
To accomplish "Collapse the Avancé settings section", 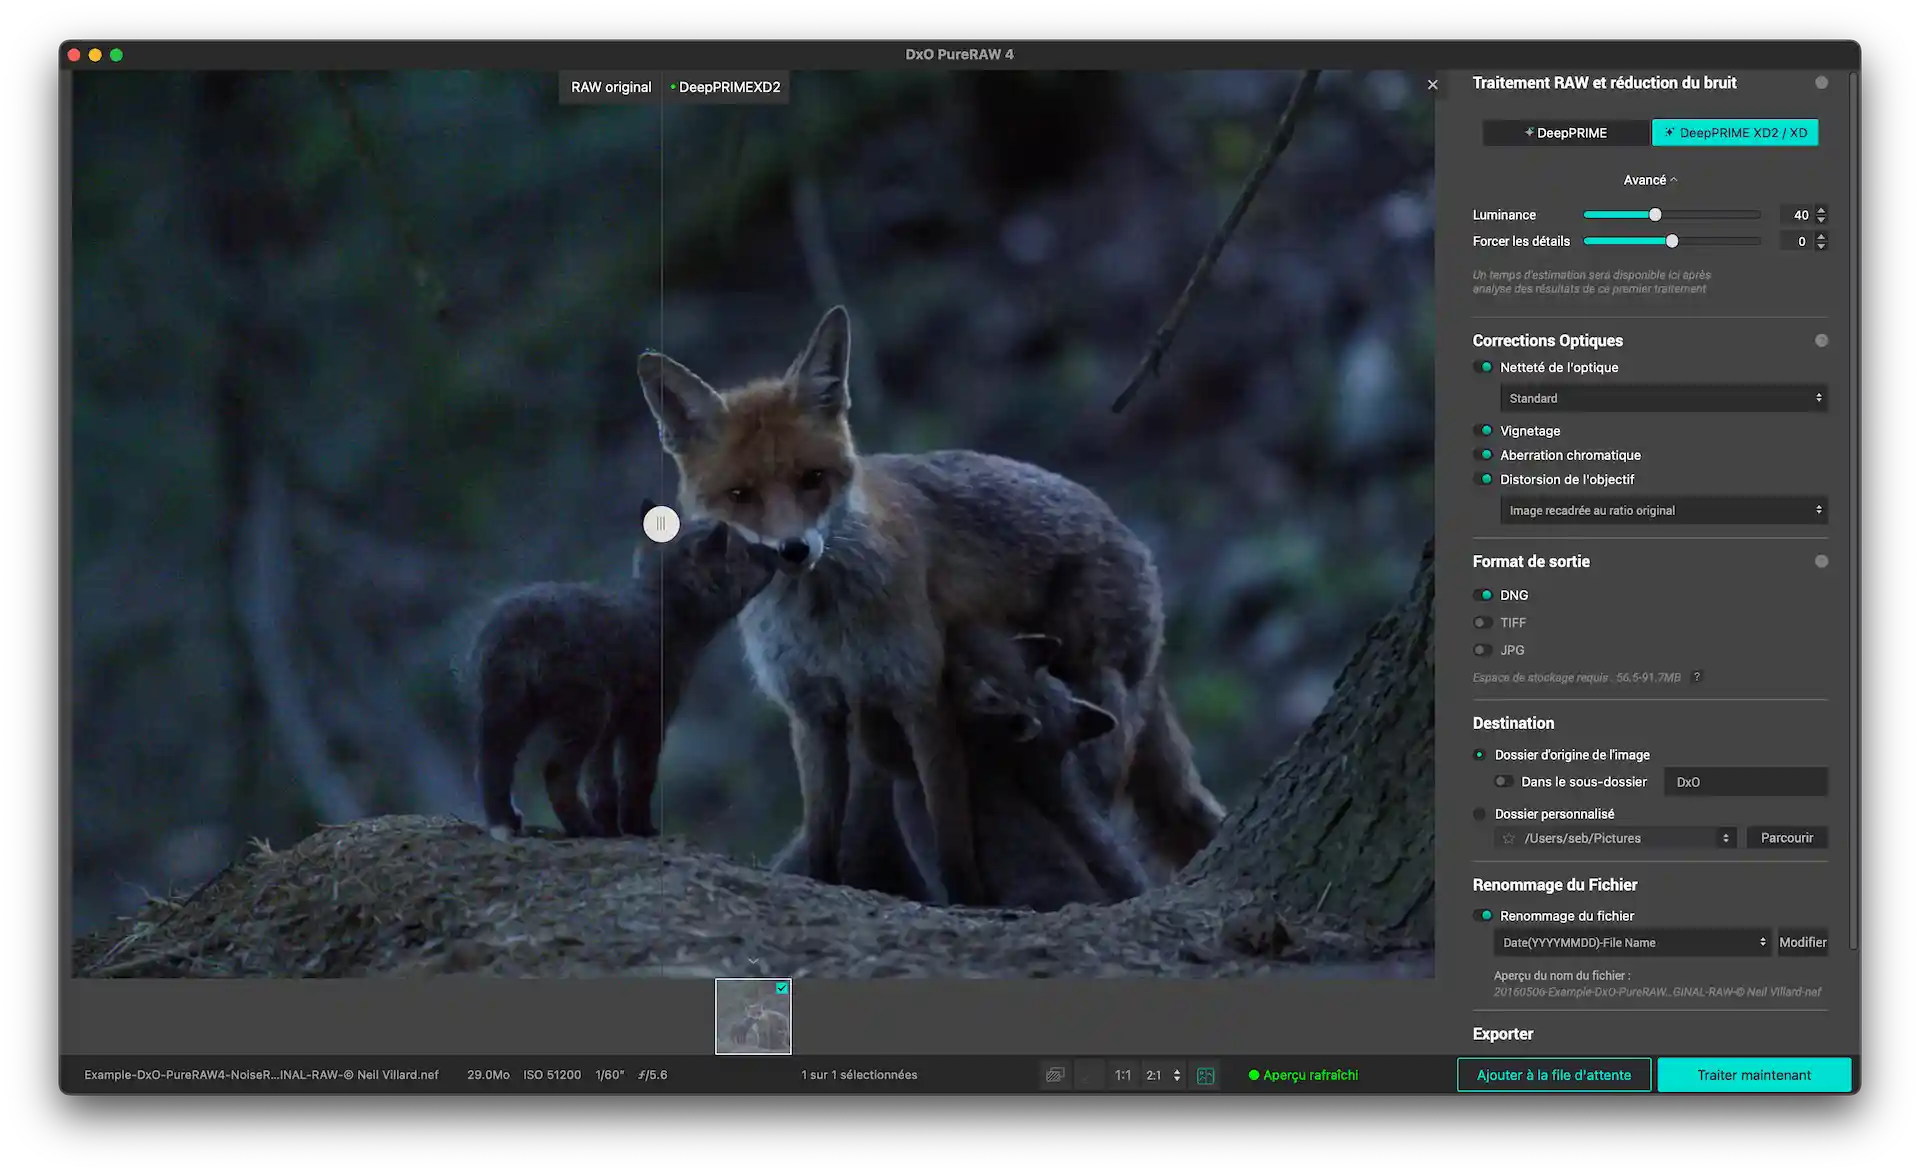I will (1650, 180).
